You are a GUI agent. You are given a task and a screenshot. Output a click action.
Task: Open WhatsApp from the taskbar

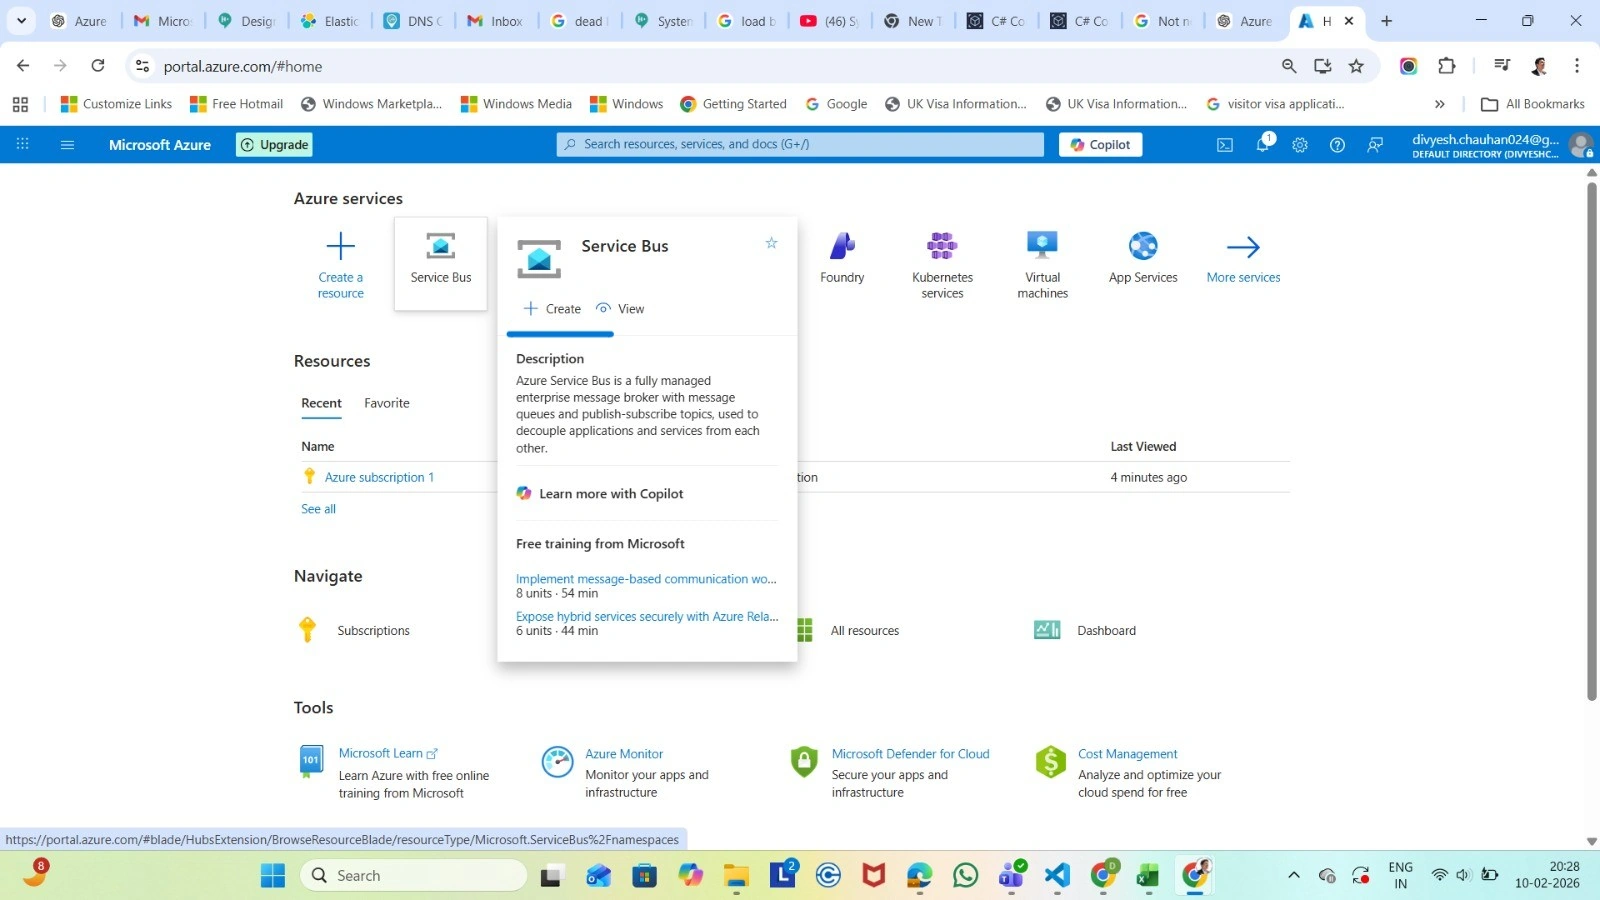[x=965, y=876]
